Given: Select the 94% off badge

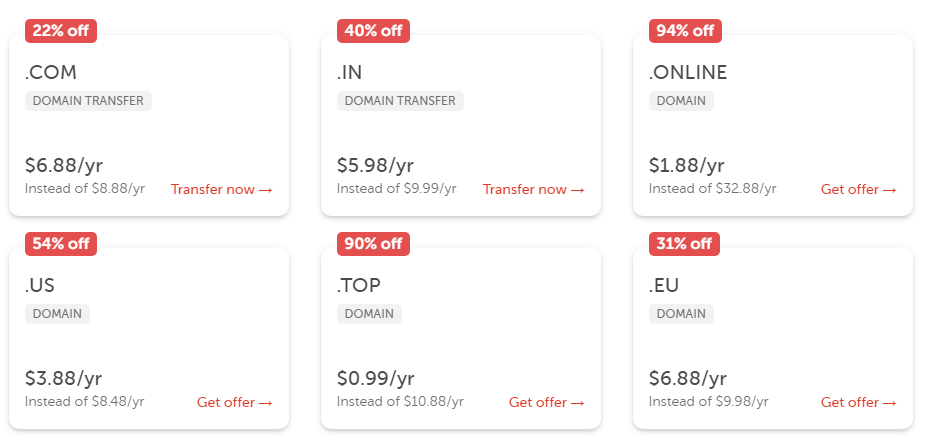Looking at the screenshot, I should tap(685, 31).
